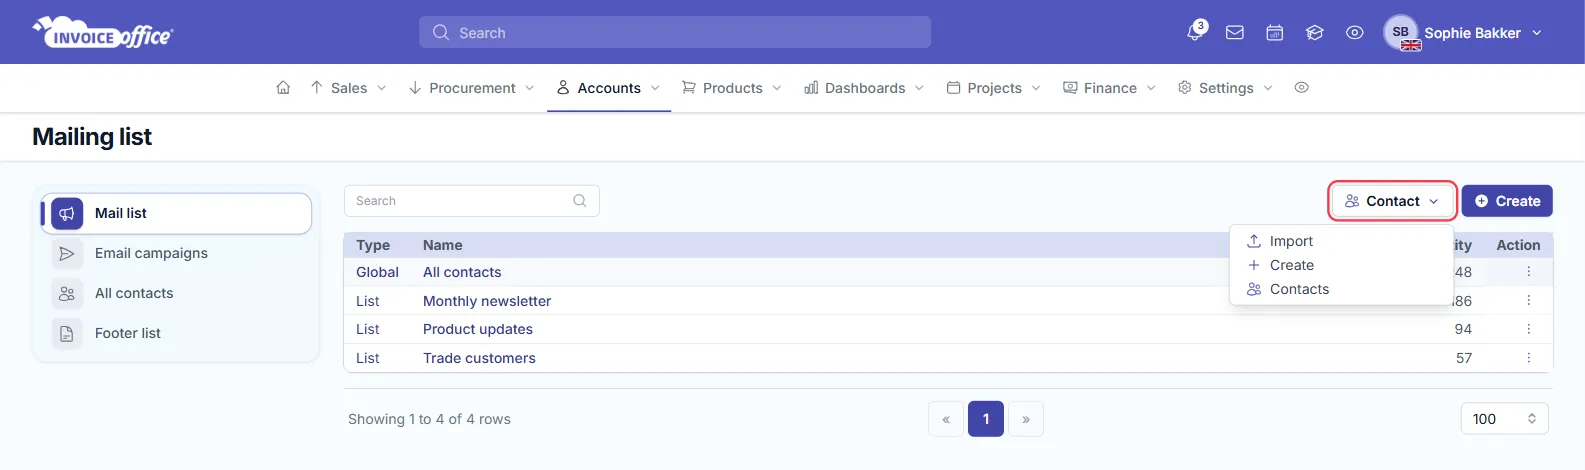This screenshot has height=470, width=1585.
Task: Select Email campaigns in sidebar
Action: pyautogui.click(x=176, y=253)
